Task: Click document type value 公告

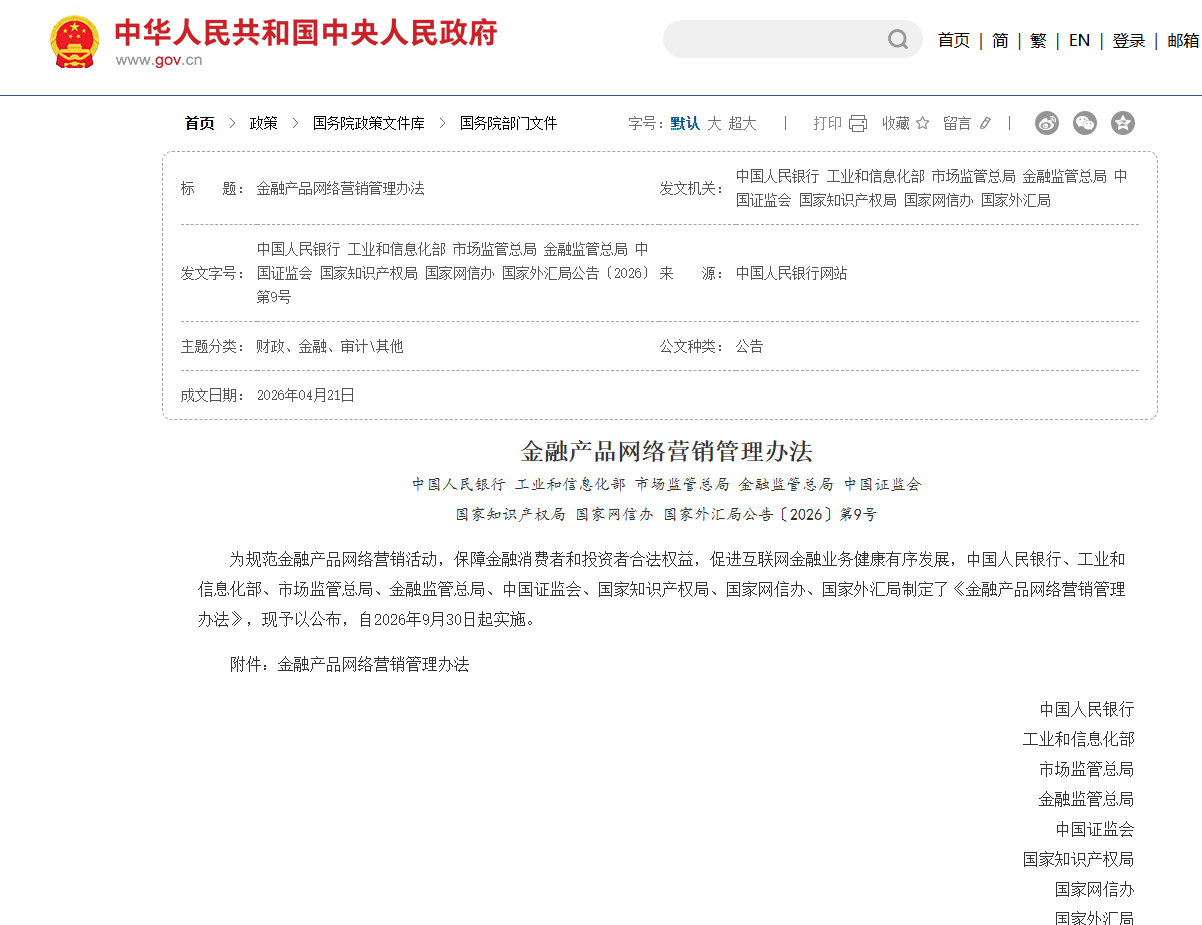Action: pyautogui.click(x=749, y=346)
